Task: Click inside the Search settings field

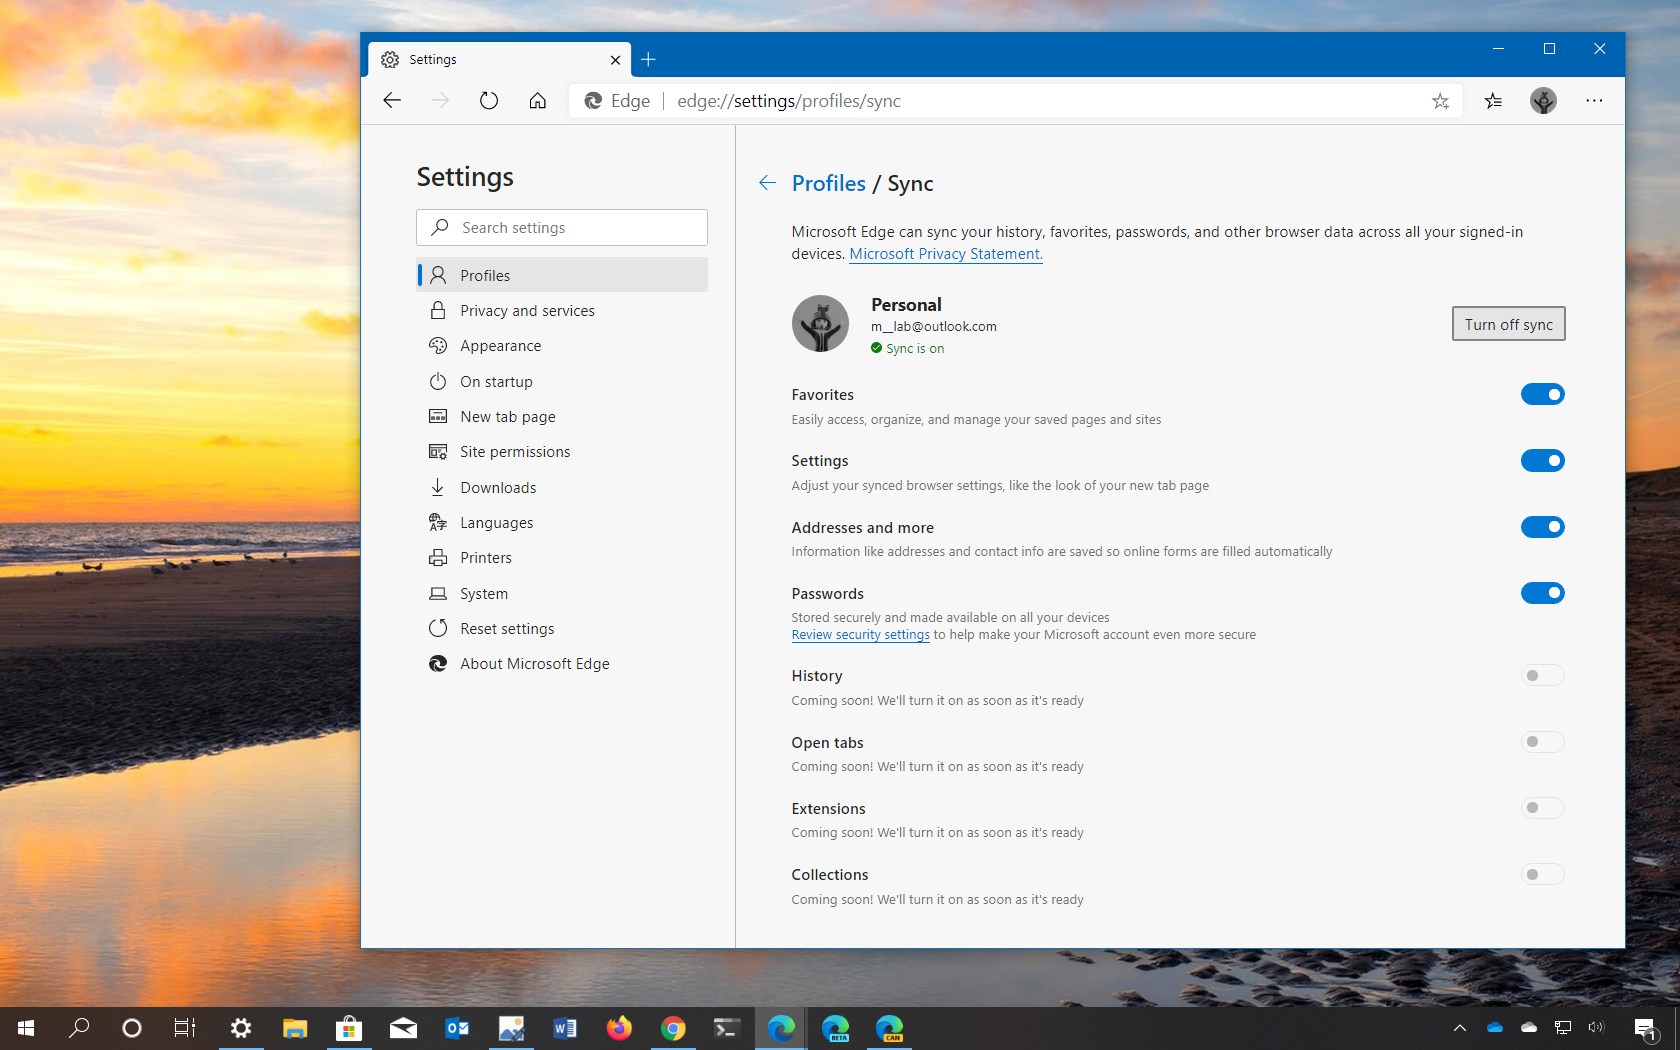Action: (x=561, y=227)
